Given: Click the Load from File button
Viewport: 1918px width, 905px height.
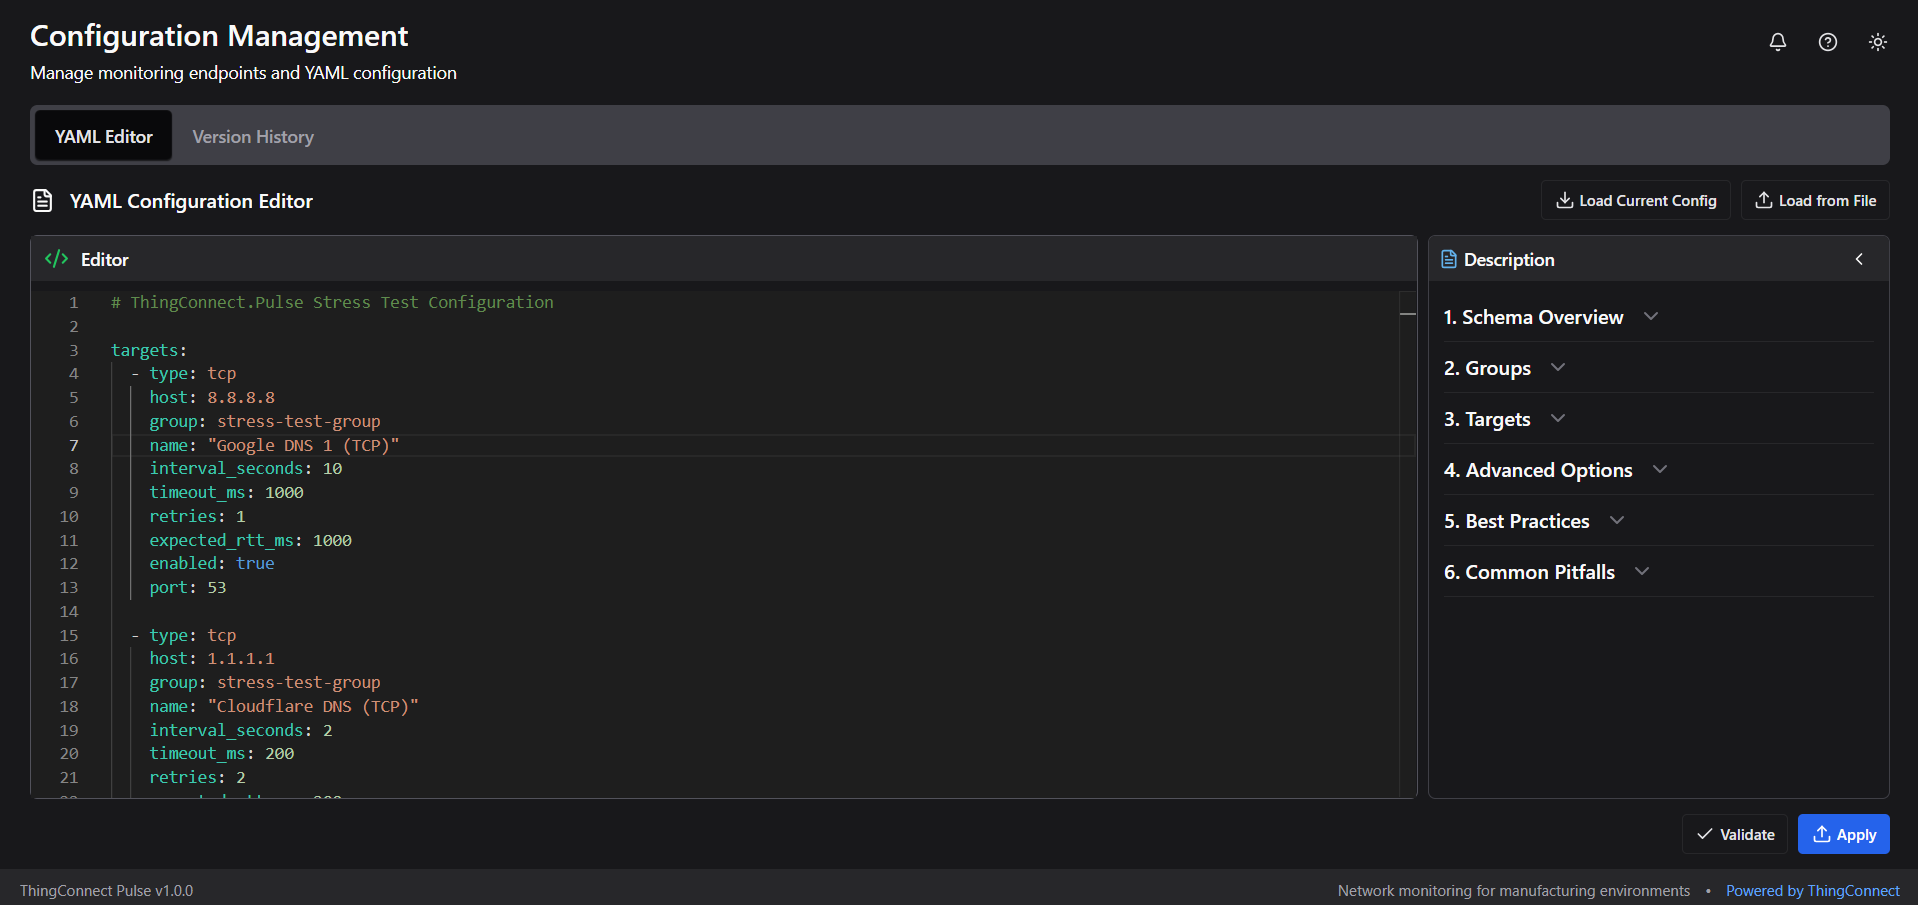Looking at the screenshot, I should (x=1814, y=201).
